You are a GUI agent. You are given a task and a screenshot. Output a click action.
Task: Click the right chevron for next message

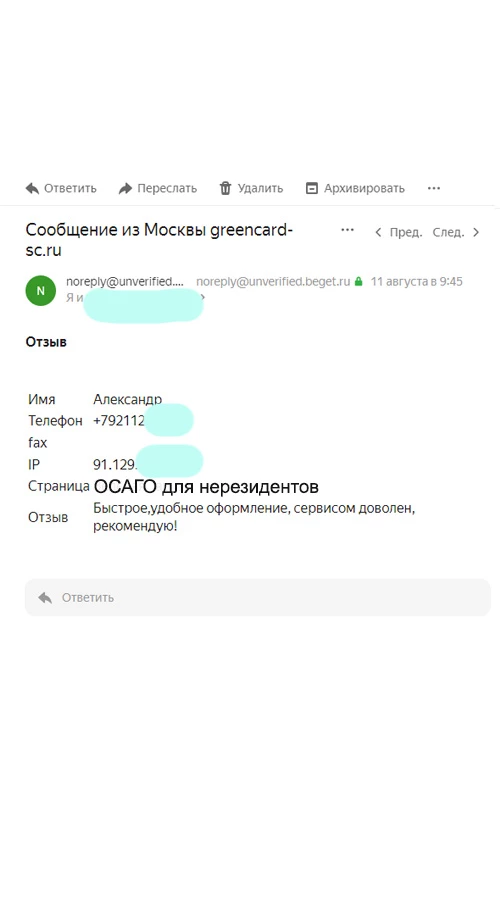click(x=475, y=232)
